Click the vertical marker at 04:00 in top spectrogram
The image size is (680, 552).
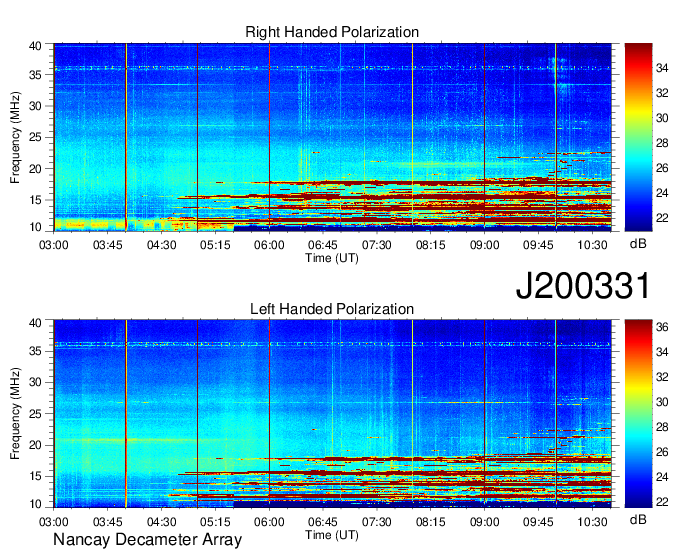click(x=126, y=137)
